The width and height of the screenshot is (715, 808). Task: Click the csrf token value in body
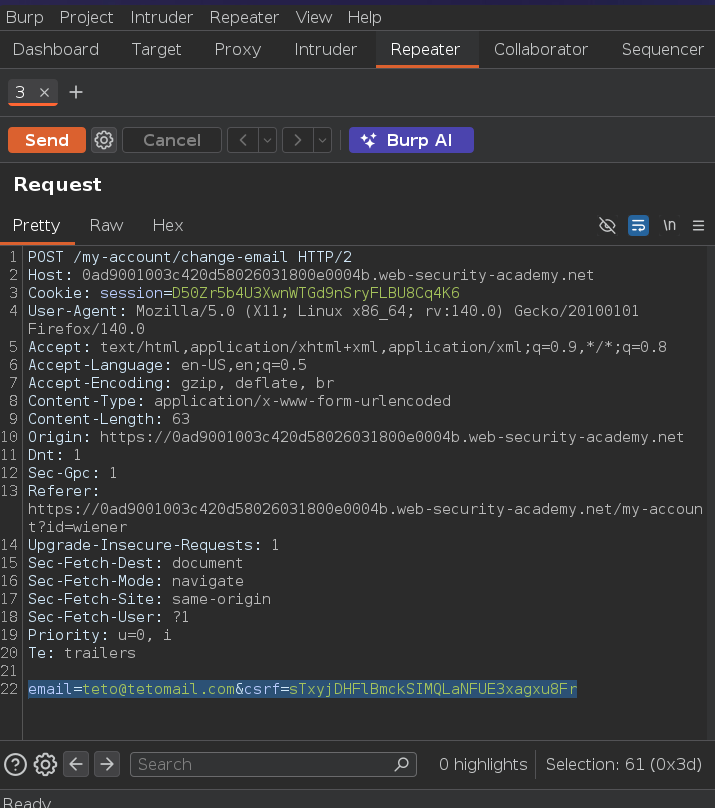[x=433, y=689]
